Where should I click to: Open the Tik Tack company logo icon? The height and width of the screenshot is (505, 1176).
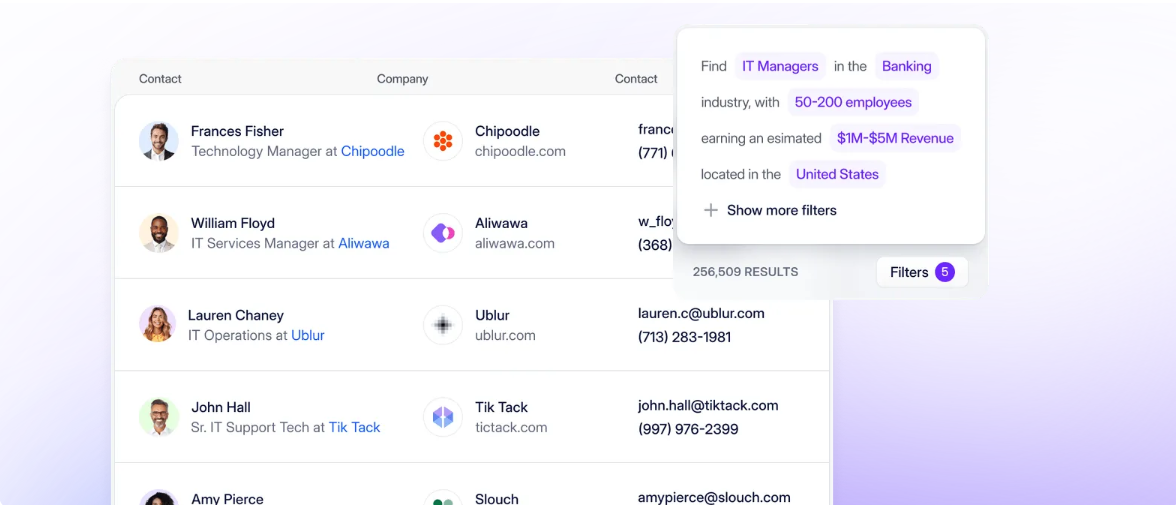(442, 417)
